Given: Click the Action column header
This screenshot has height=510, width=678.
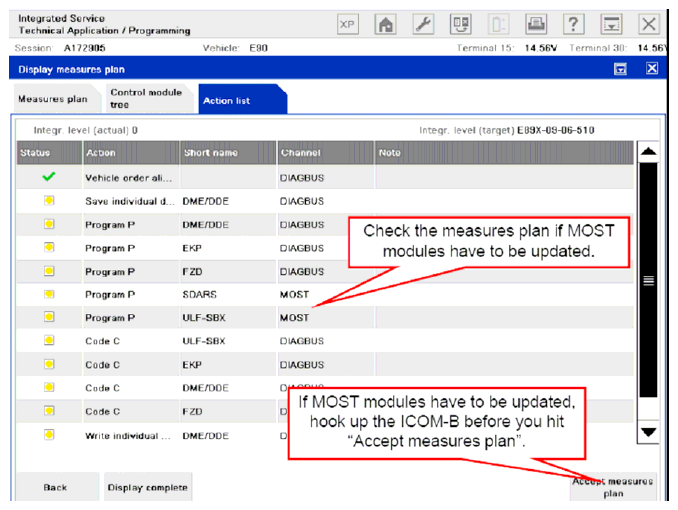Looking at the screenshot, I should click(x=131, y=153).
